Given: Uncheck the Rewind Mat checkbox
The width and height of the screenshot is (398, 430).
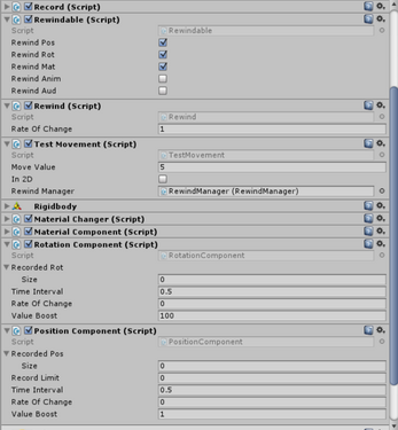Looking at the screenshot, I should 163,66.
